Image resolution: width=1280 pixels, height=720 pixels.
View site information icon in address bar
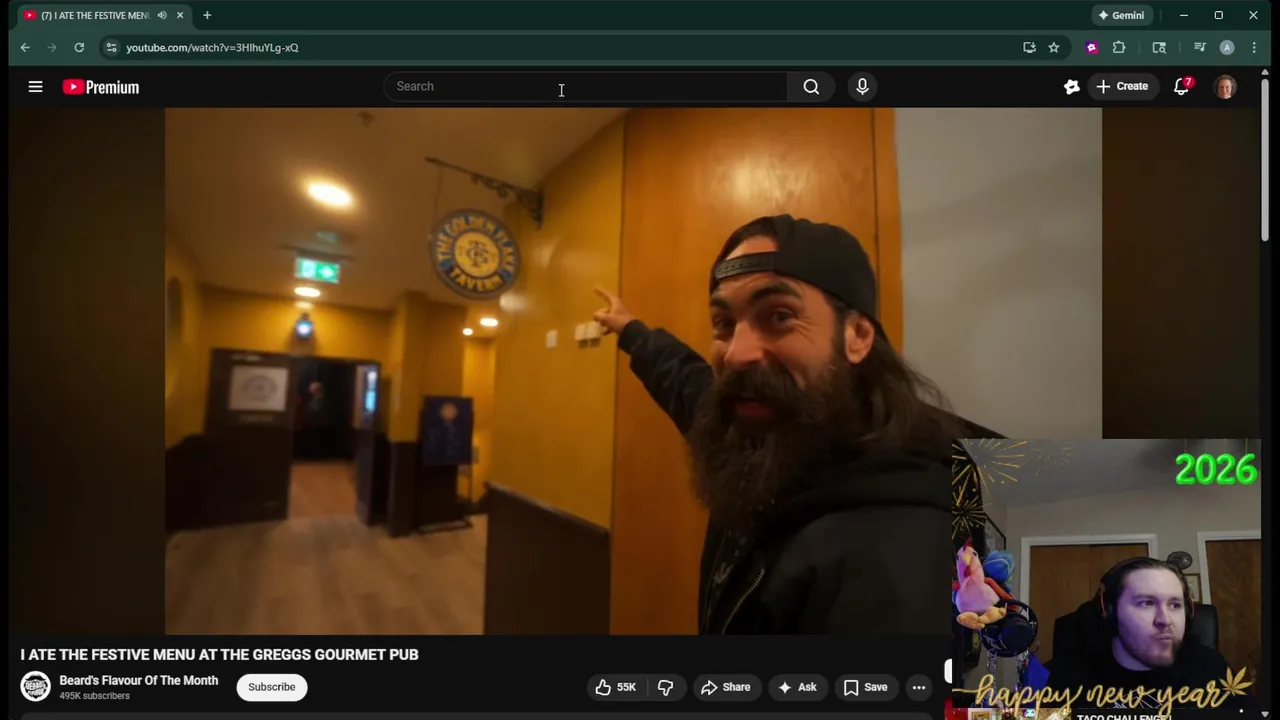(111, 47)
